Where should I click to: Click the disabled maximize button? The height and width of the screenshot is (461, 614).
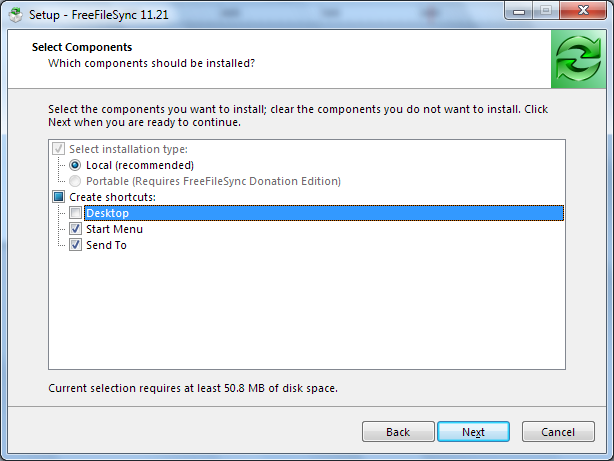pos(546,11)
